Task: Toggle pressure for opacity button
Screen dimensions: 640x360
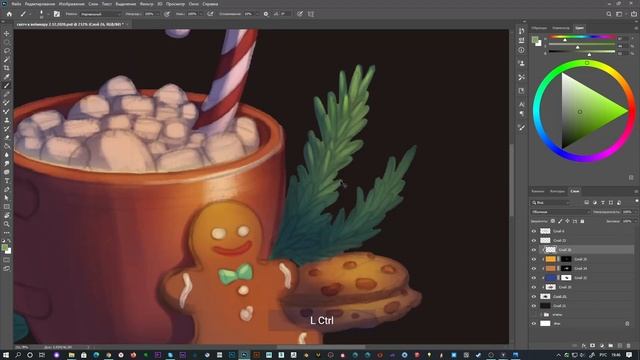Action: 167,14
